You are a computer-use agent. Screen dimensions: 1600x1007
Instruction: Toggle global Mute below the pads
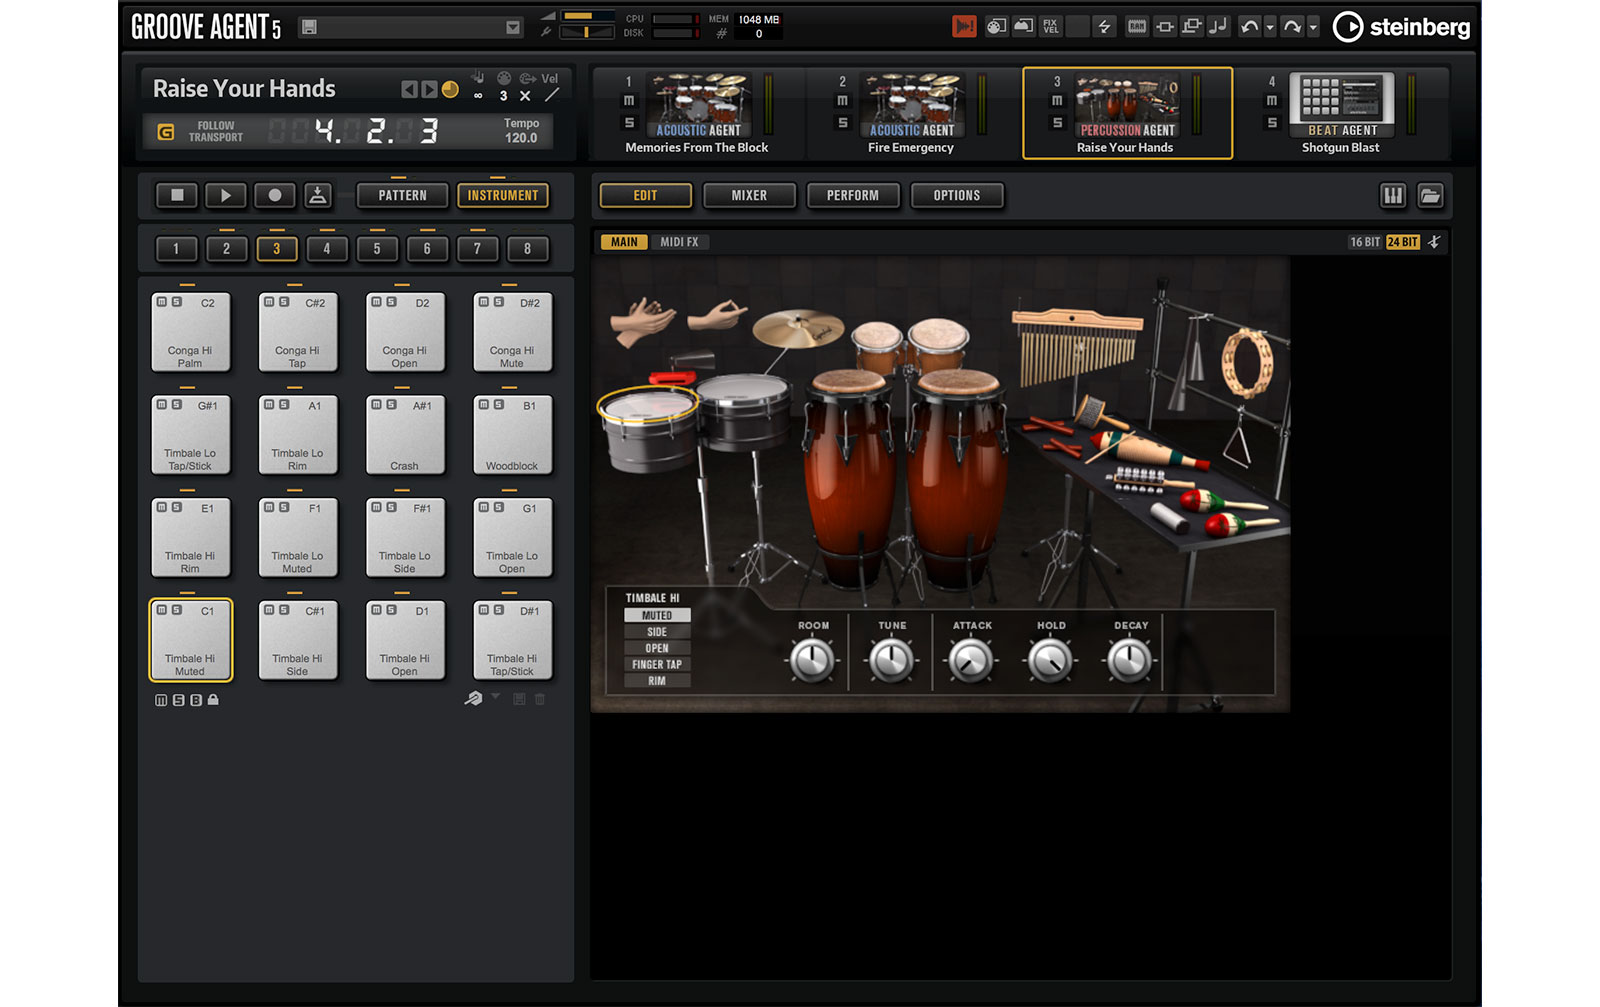(x=161, y=700)
